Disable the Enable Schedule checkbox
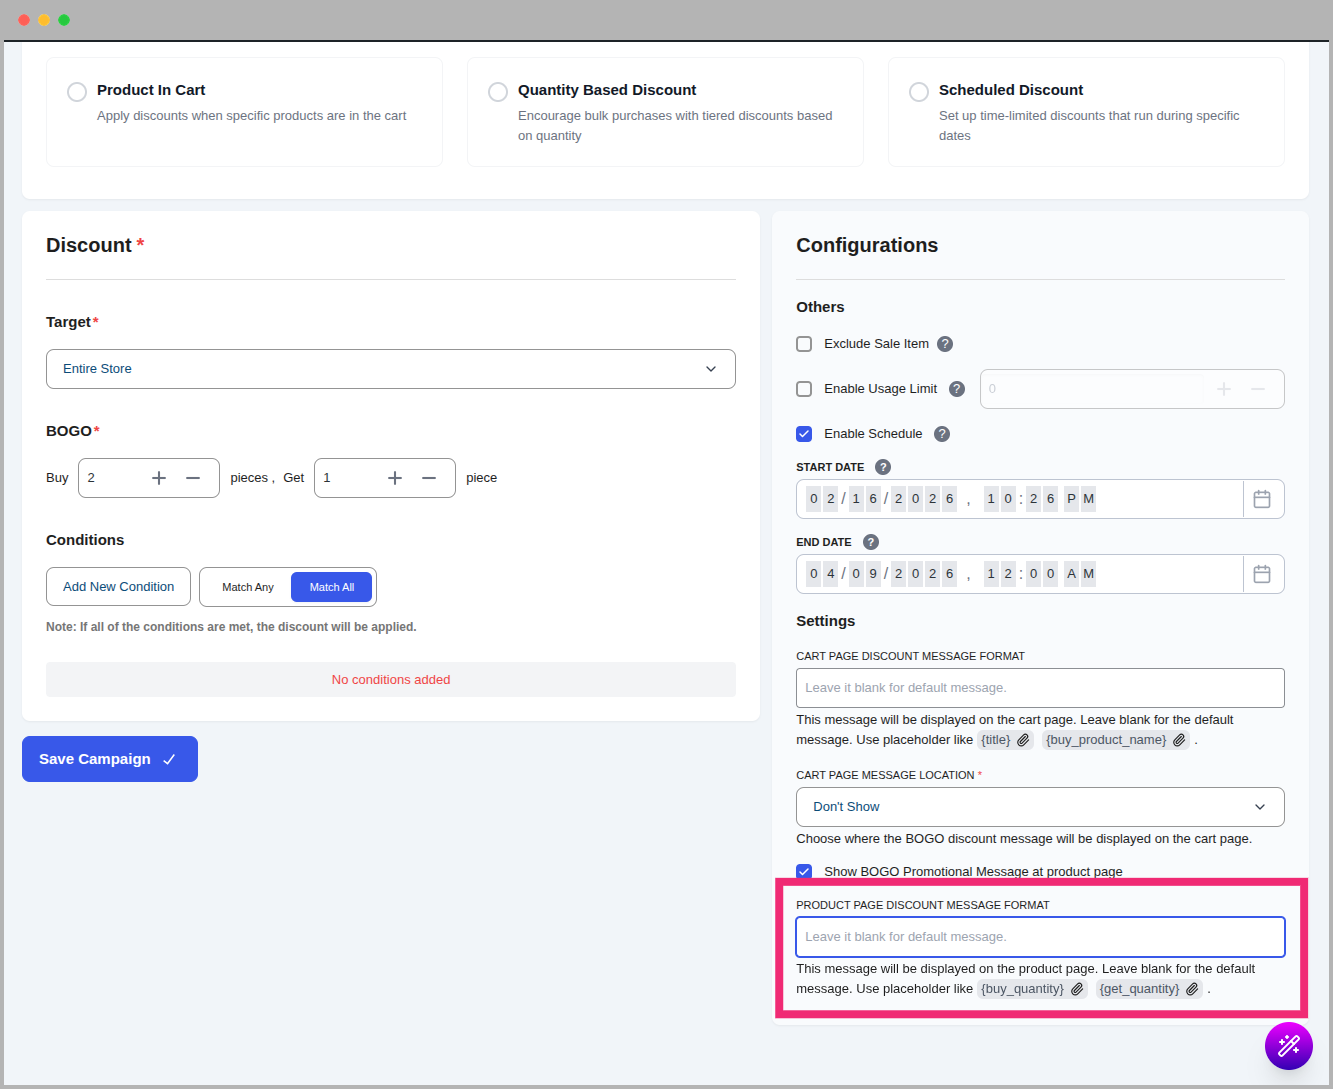Image resolution: width=1333 pixels, height=1089 pixels. pyautogui.click(x=804, y=433)
